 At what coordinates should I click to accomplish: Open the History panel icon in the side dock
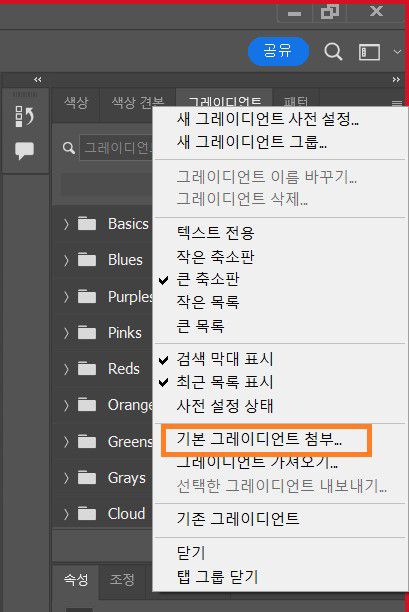(x=25, y=116)
